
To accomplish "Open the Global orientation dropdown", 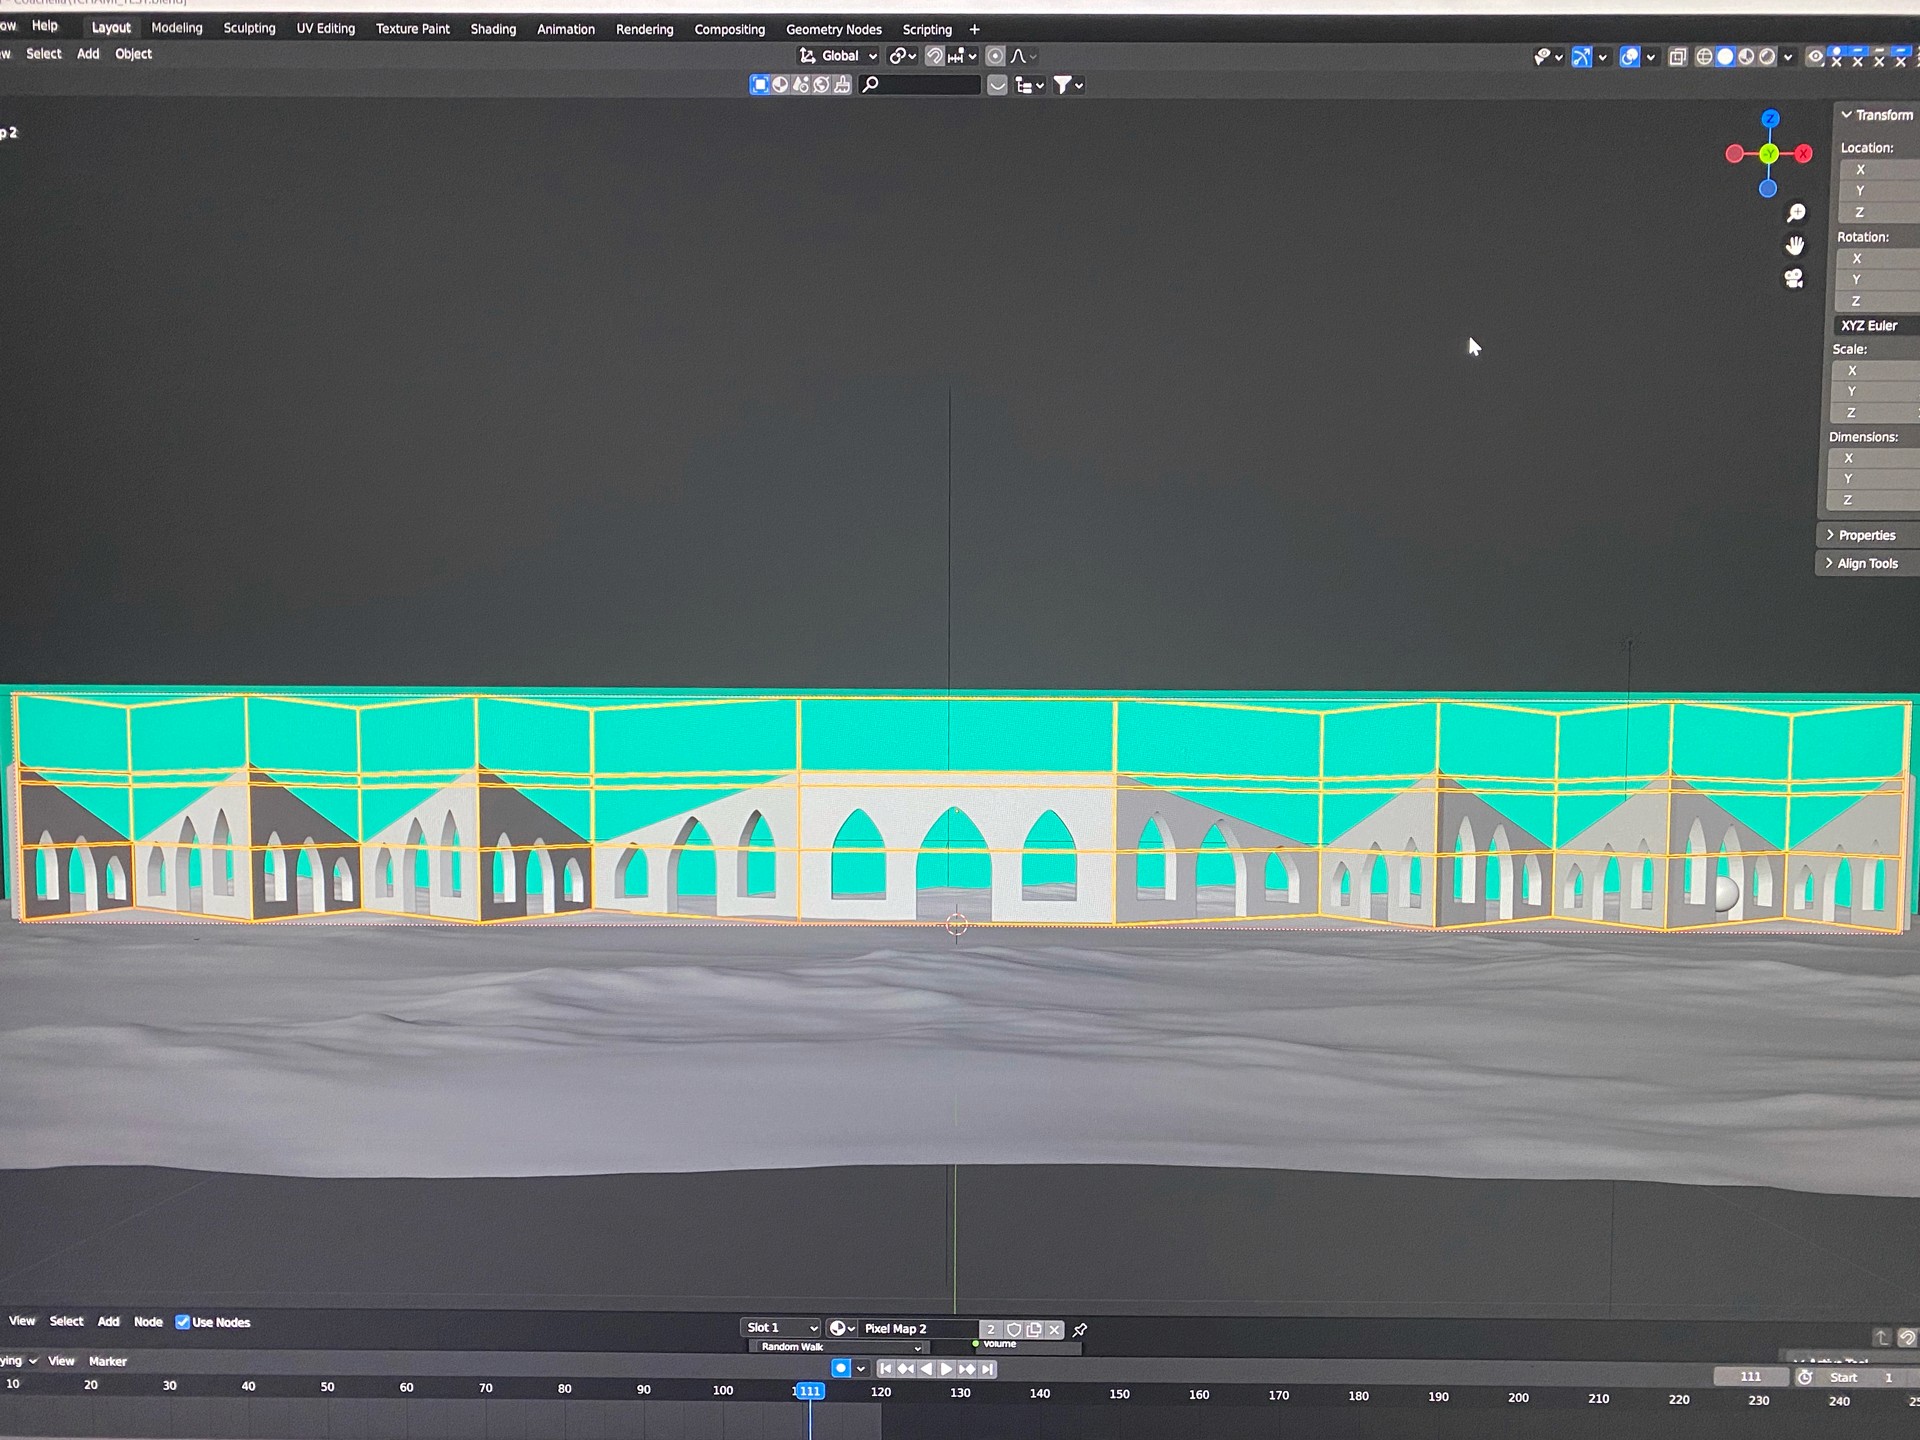I will (840, 56).
